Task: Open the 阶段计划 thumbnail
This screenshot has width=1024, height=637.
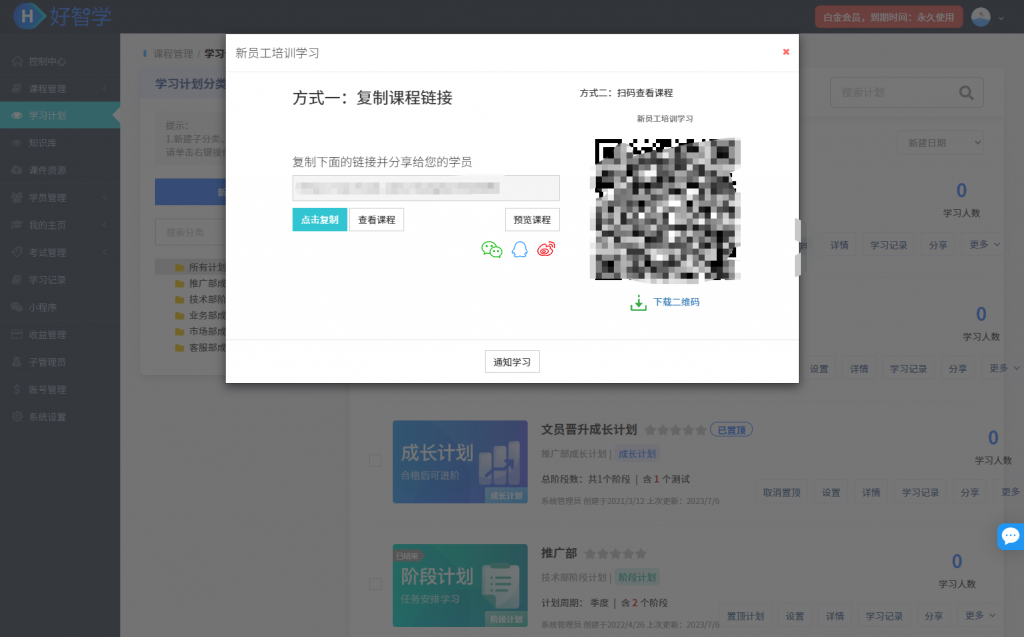Action: click(460, 585)
